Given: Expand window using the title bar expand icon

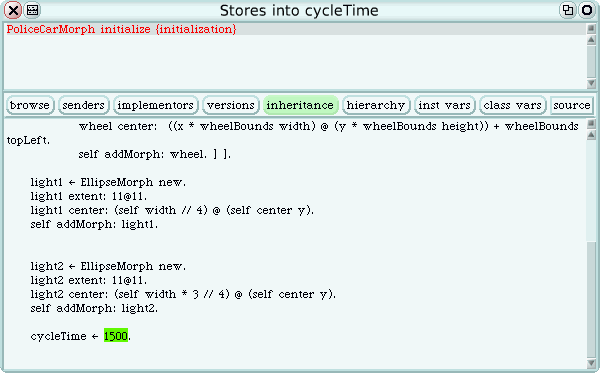Looking at the screenshot, I should coord(567,10).
